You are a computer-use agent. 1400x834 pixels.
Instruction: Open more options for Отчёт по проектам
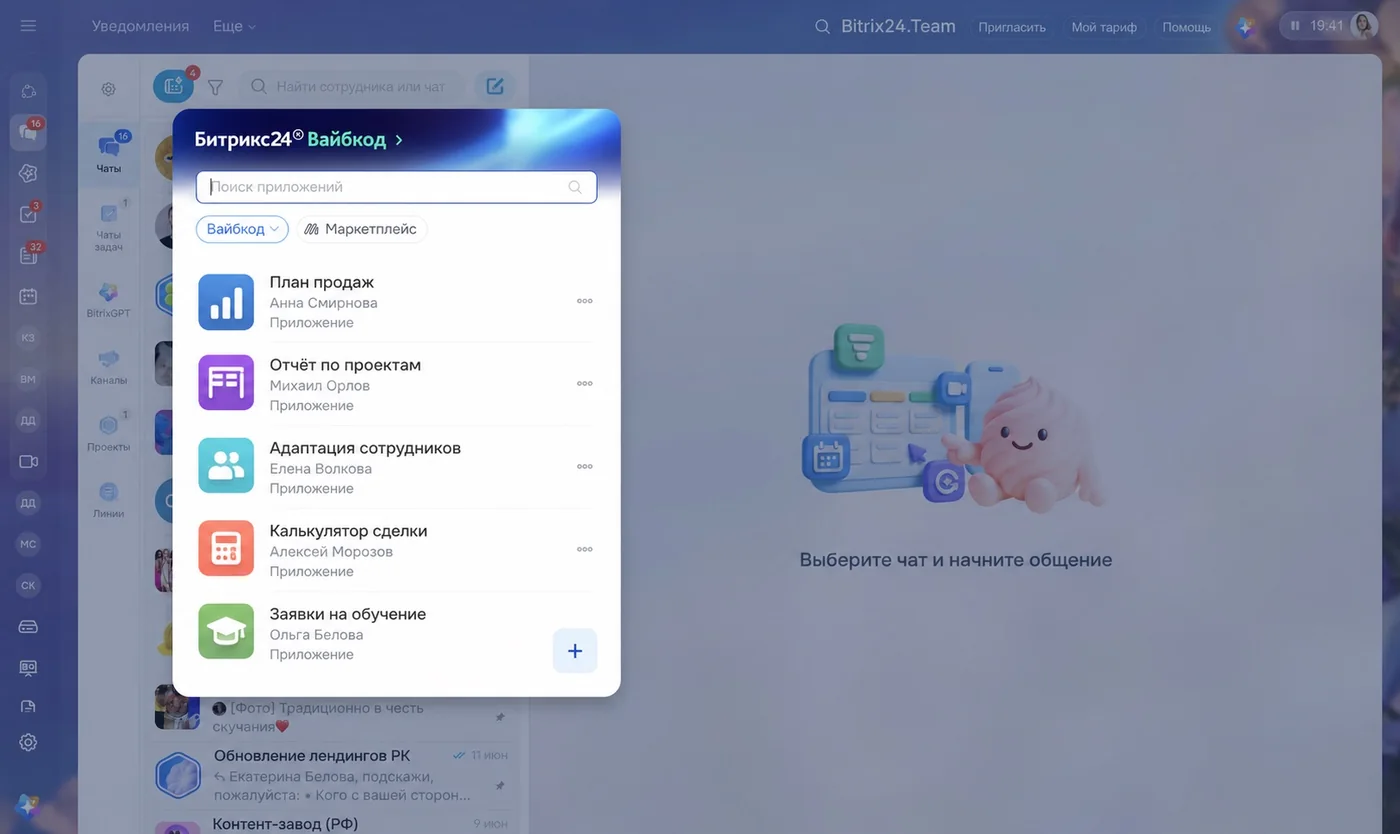tap(585, 384)
